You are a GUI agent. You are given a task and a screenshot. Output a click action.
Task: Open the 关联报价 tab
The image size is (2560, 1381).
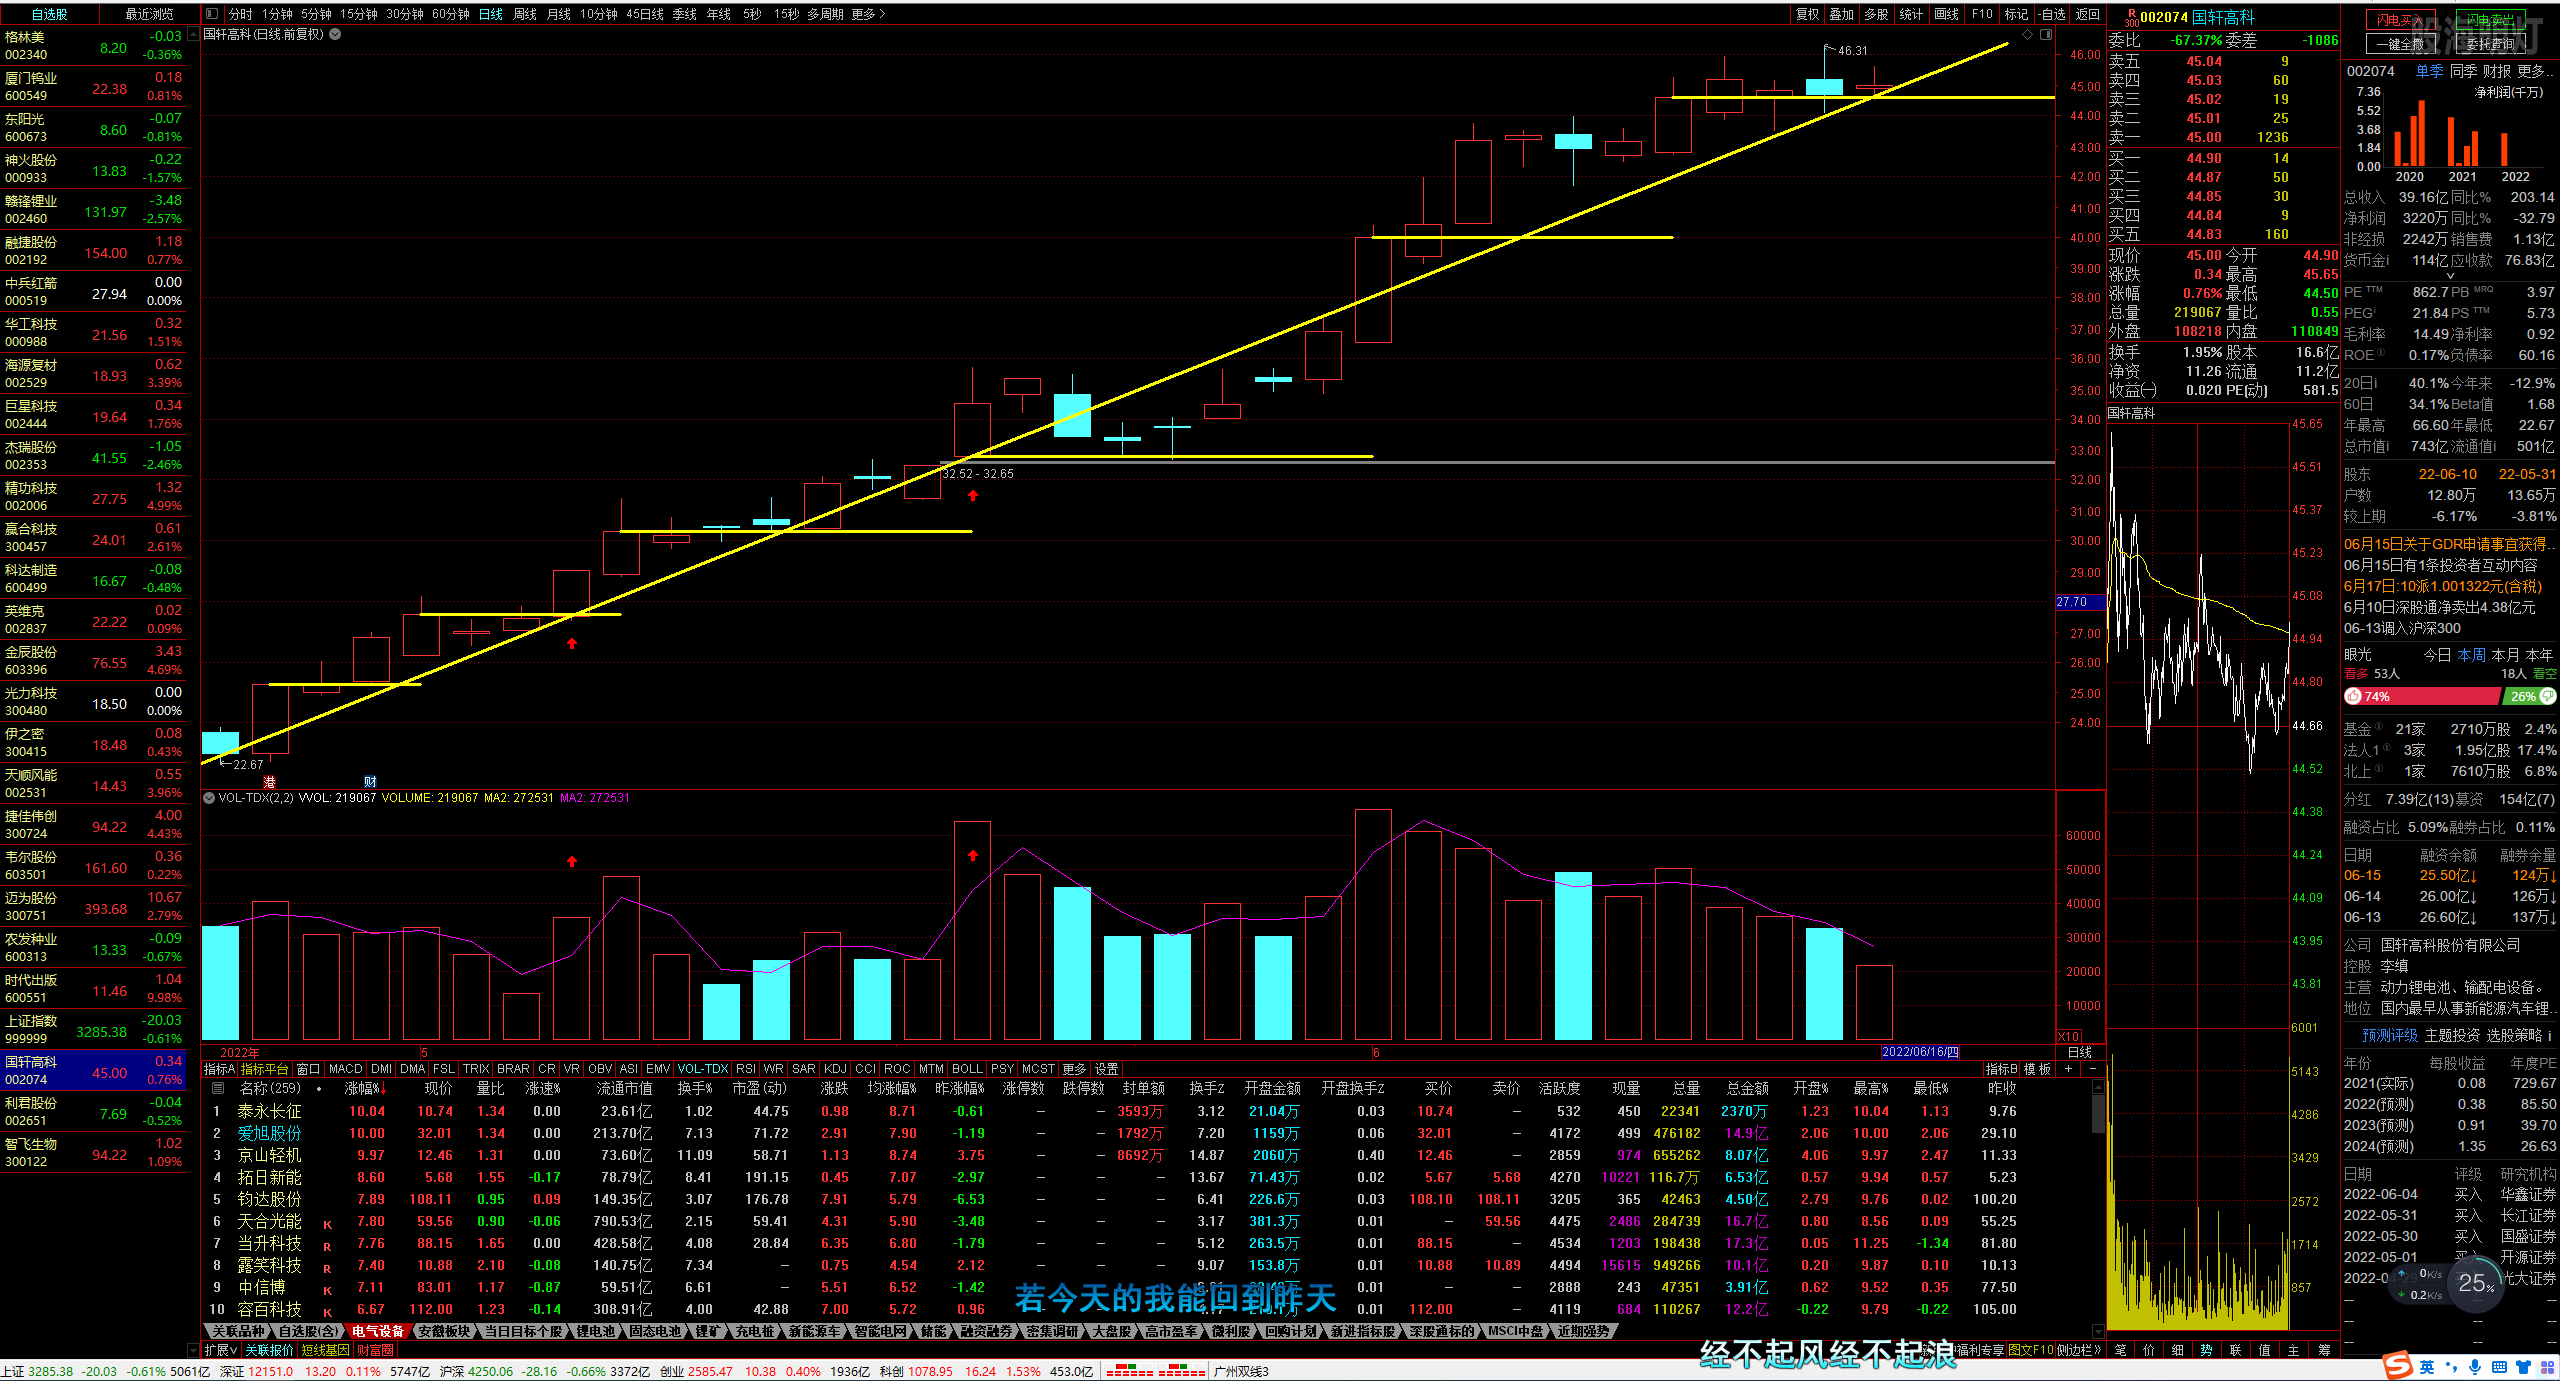click(x=270, y=1350)
